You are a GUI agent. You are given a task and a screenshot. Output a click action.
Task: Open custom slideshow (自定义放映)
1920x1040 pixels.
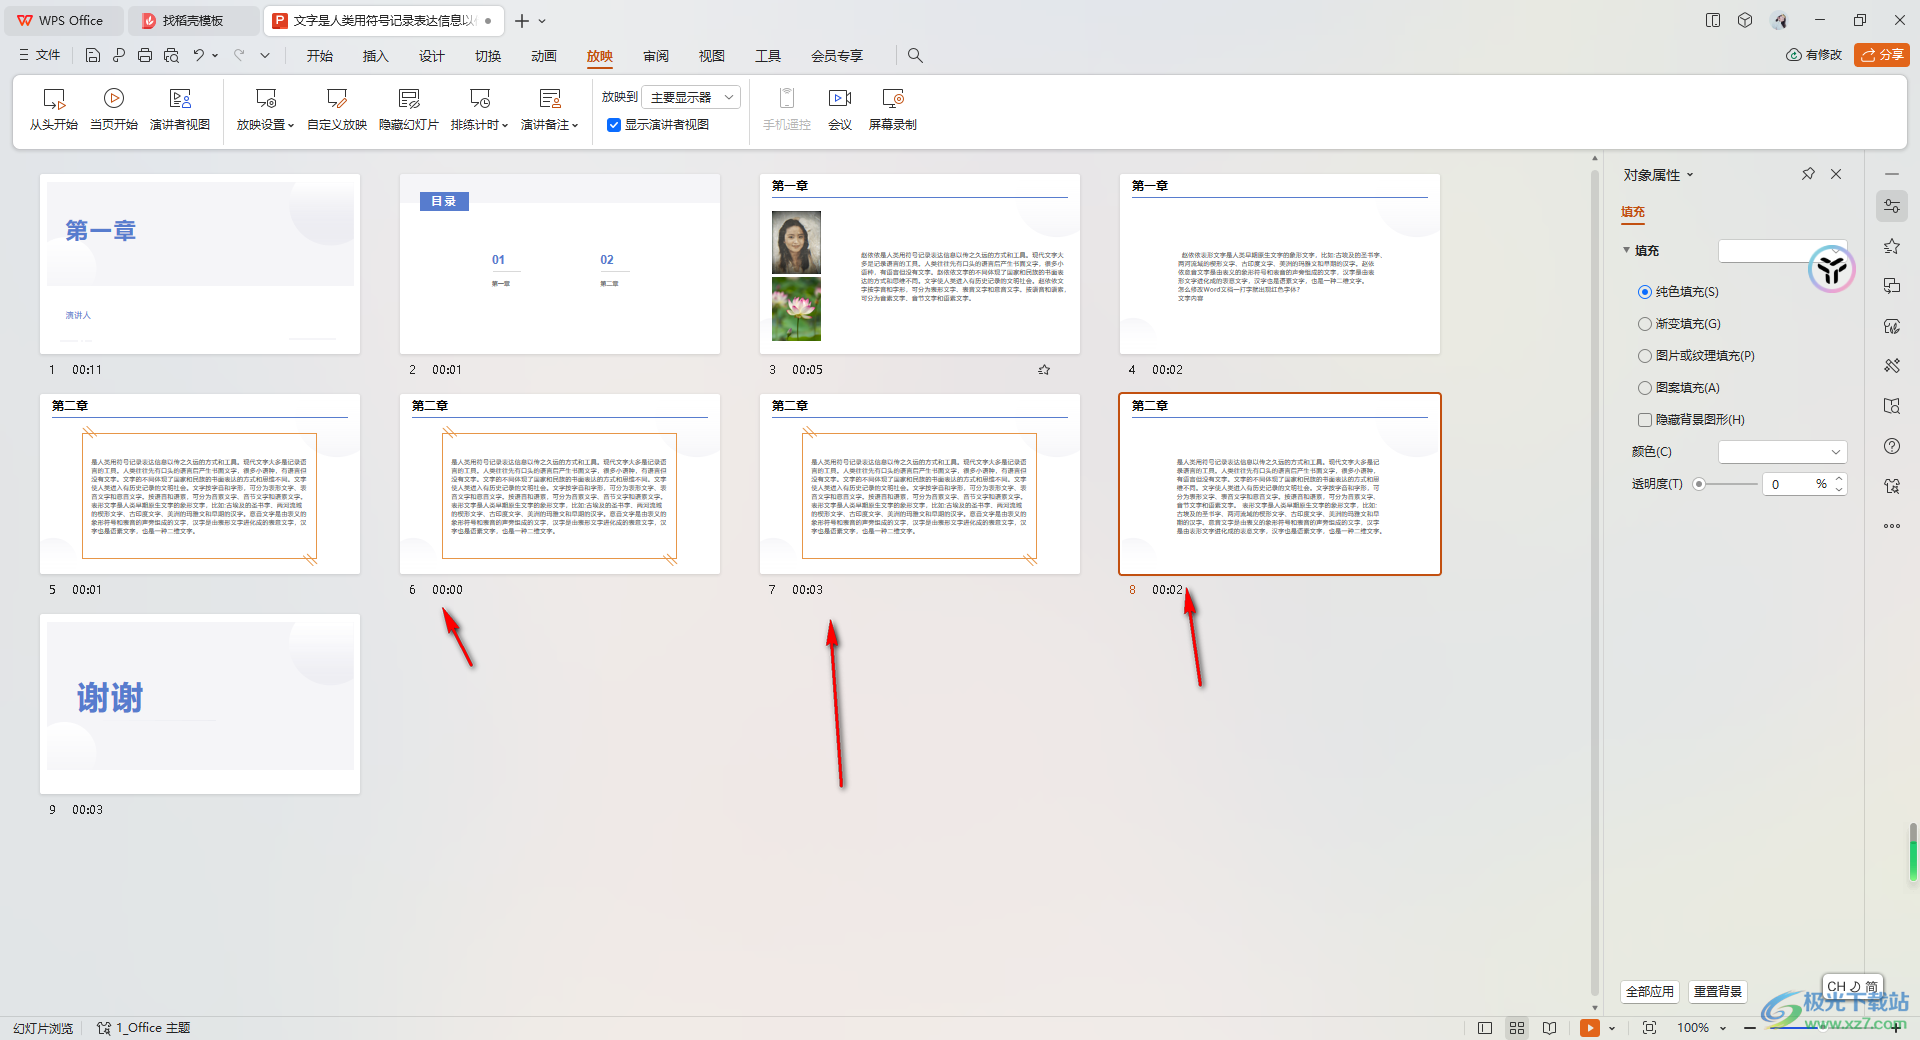(x=337, y=109)
